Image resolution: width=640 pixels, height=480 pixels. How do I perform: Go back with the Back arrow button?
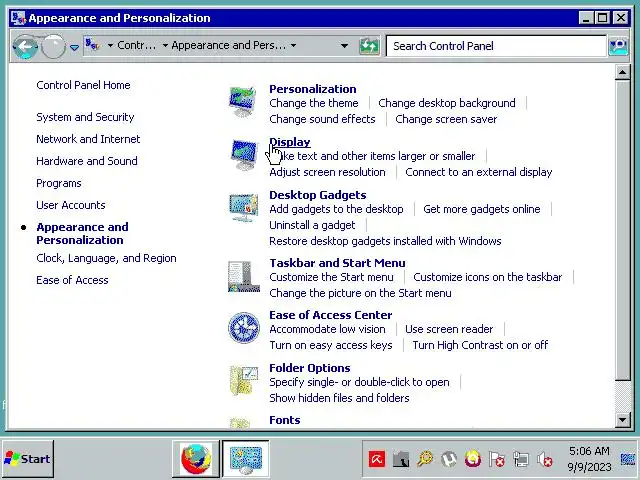(25, 47)
